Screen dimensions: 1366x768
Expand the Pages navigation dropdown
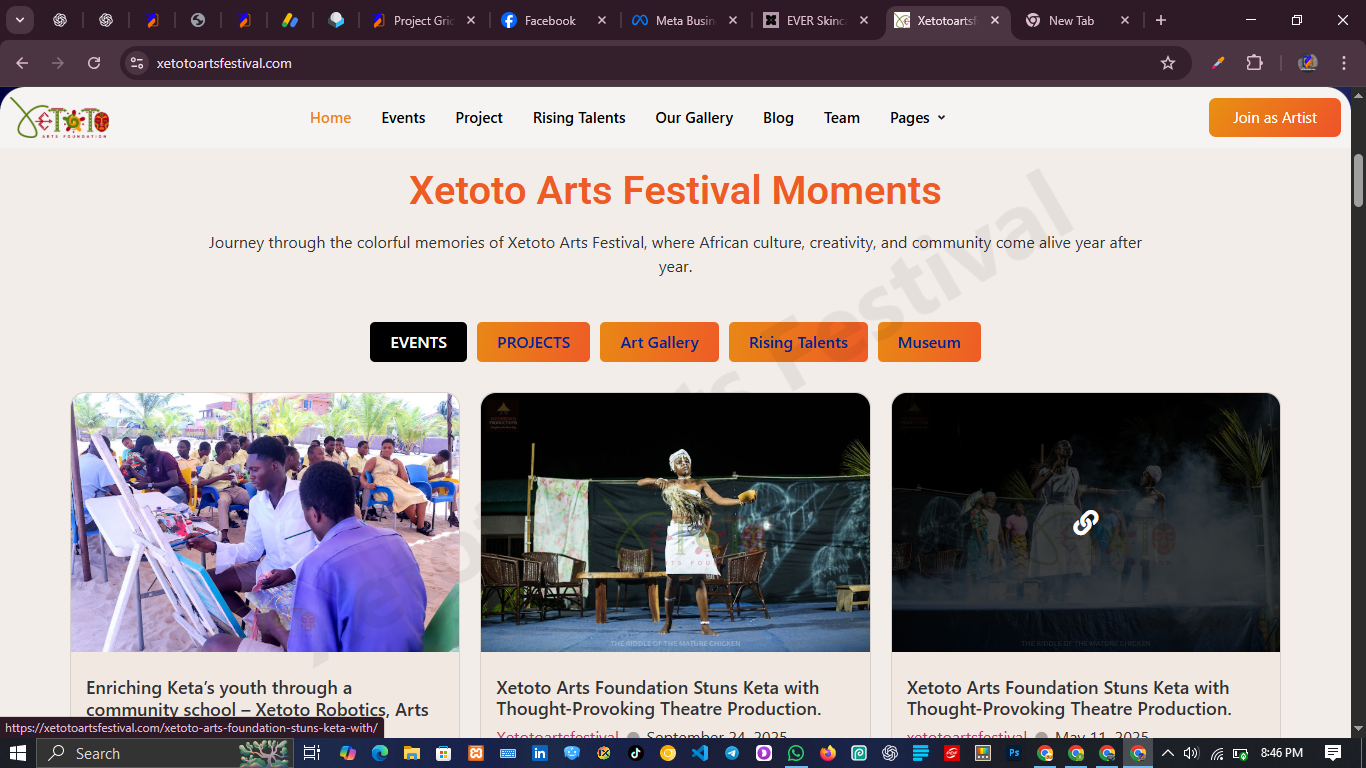coord(916,117)
